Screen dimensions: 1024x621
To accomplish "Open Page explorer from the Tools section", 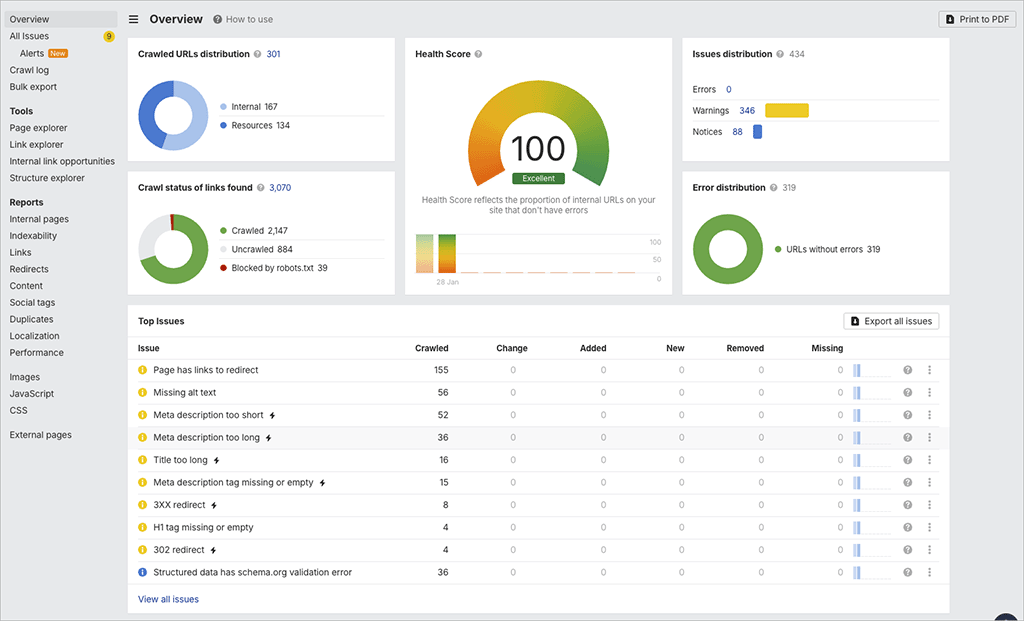I will [x=38, y=127].
